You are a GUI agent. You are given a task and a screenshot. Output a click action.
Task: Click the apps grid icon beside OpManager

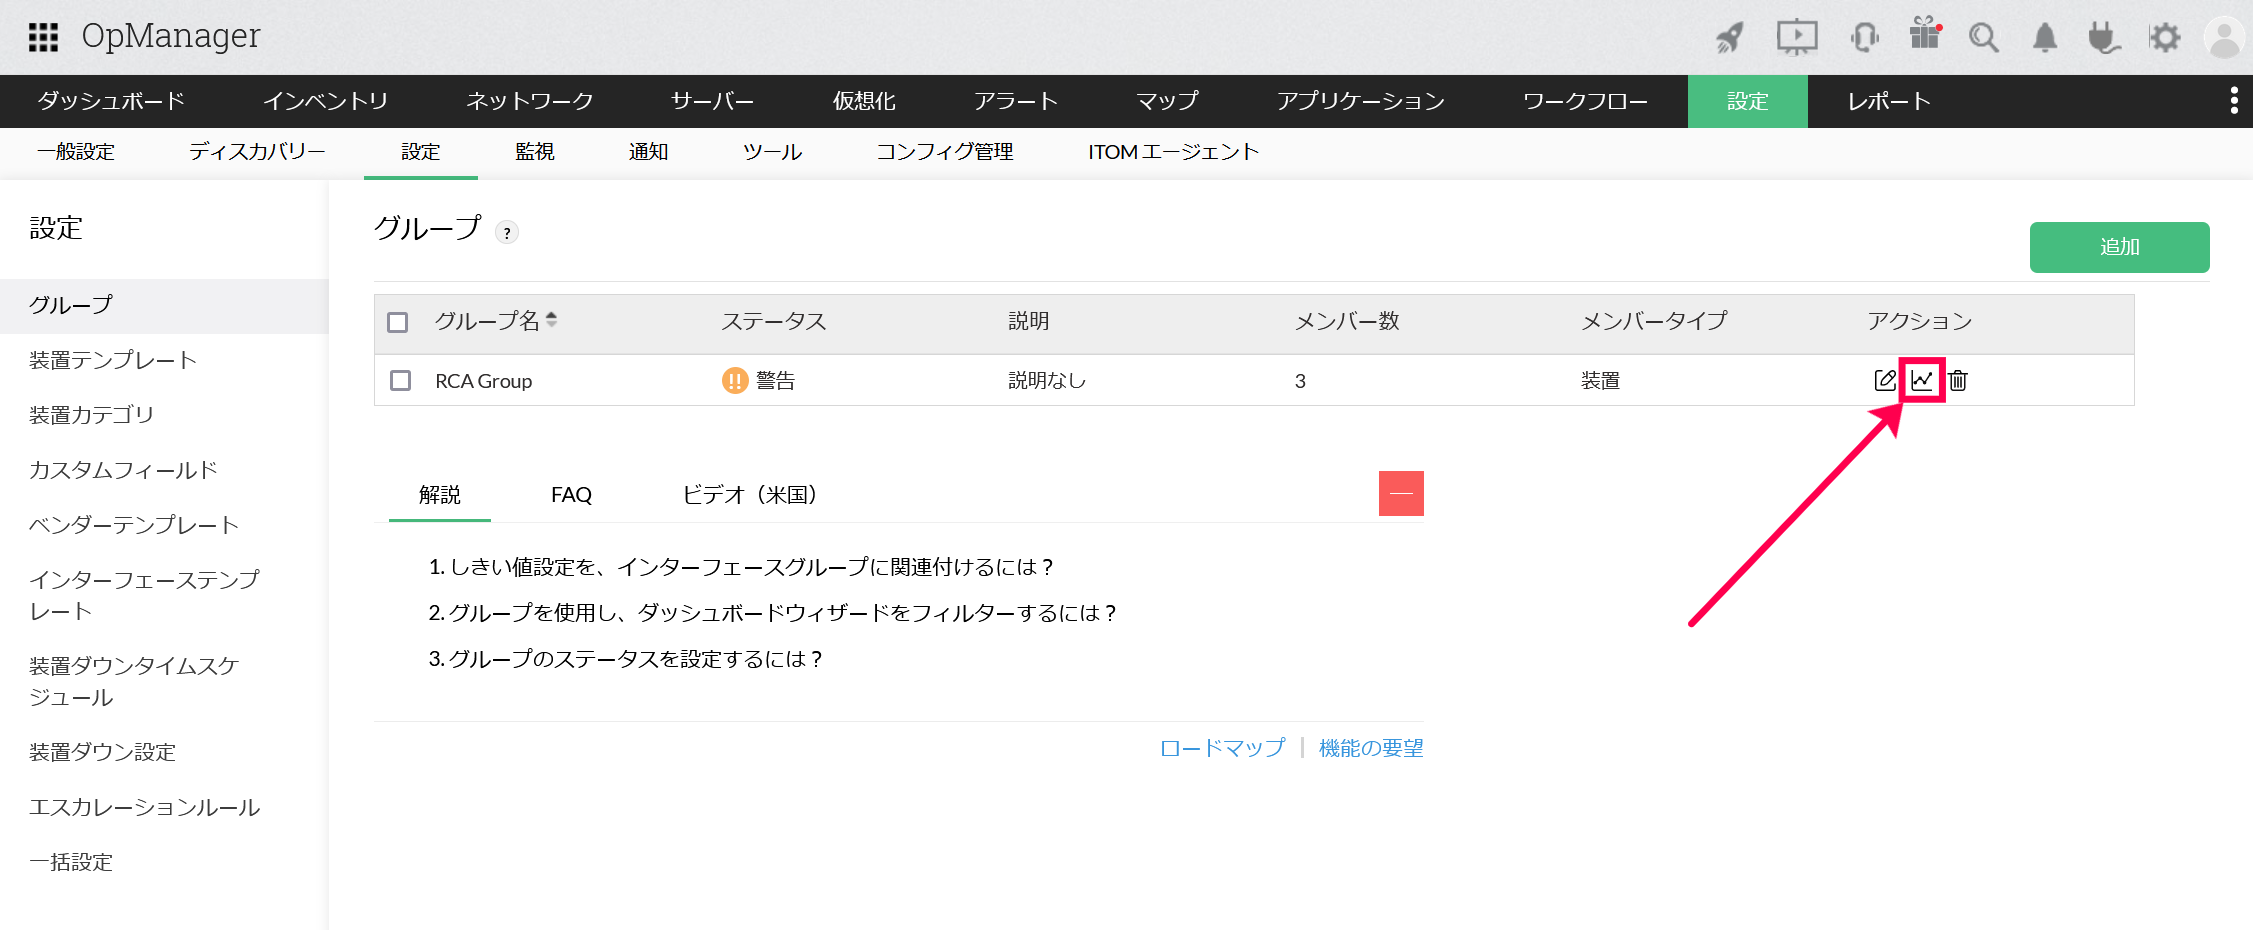click(43, 37)
